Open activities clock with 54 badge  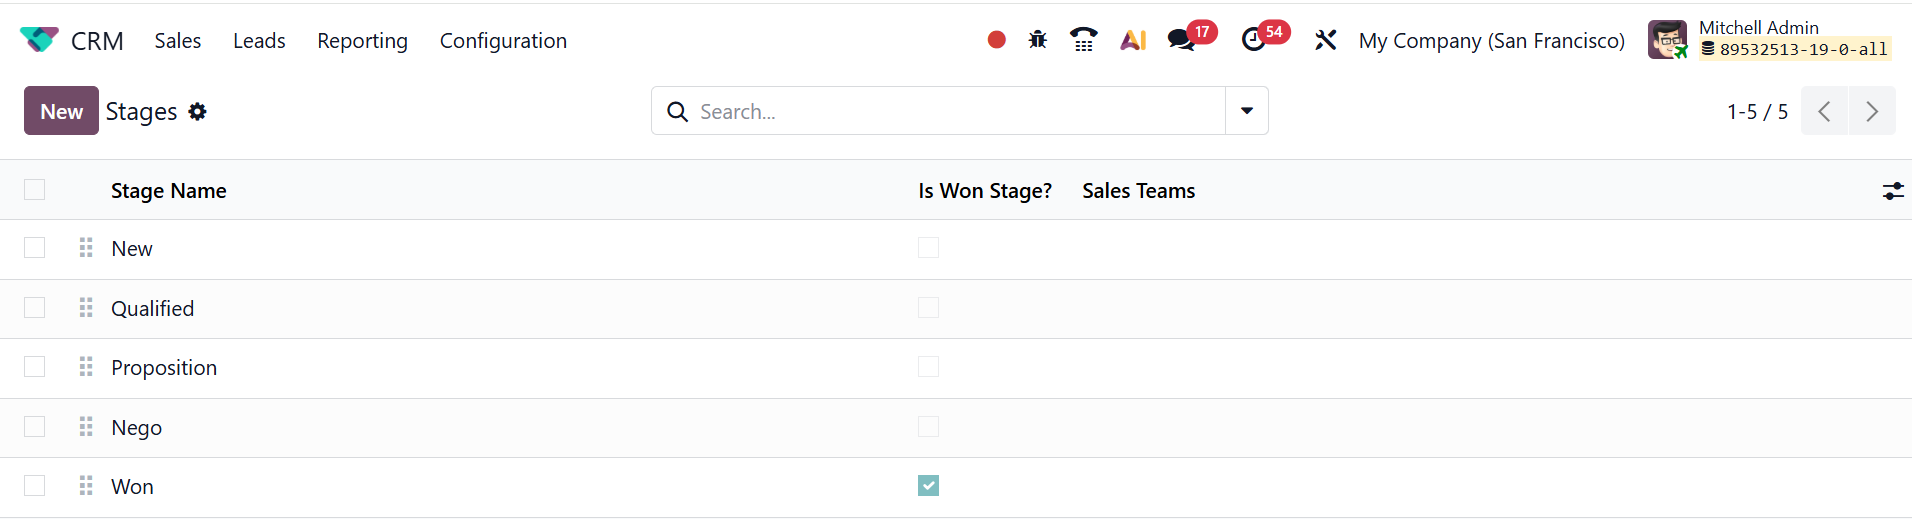[1254, 40]
